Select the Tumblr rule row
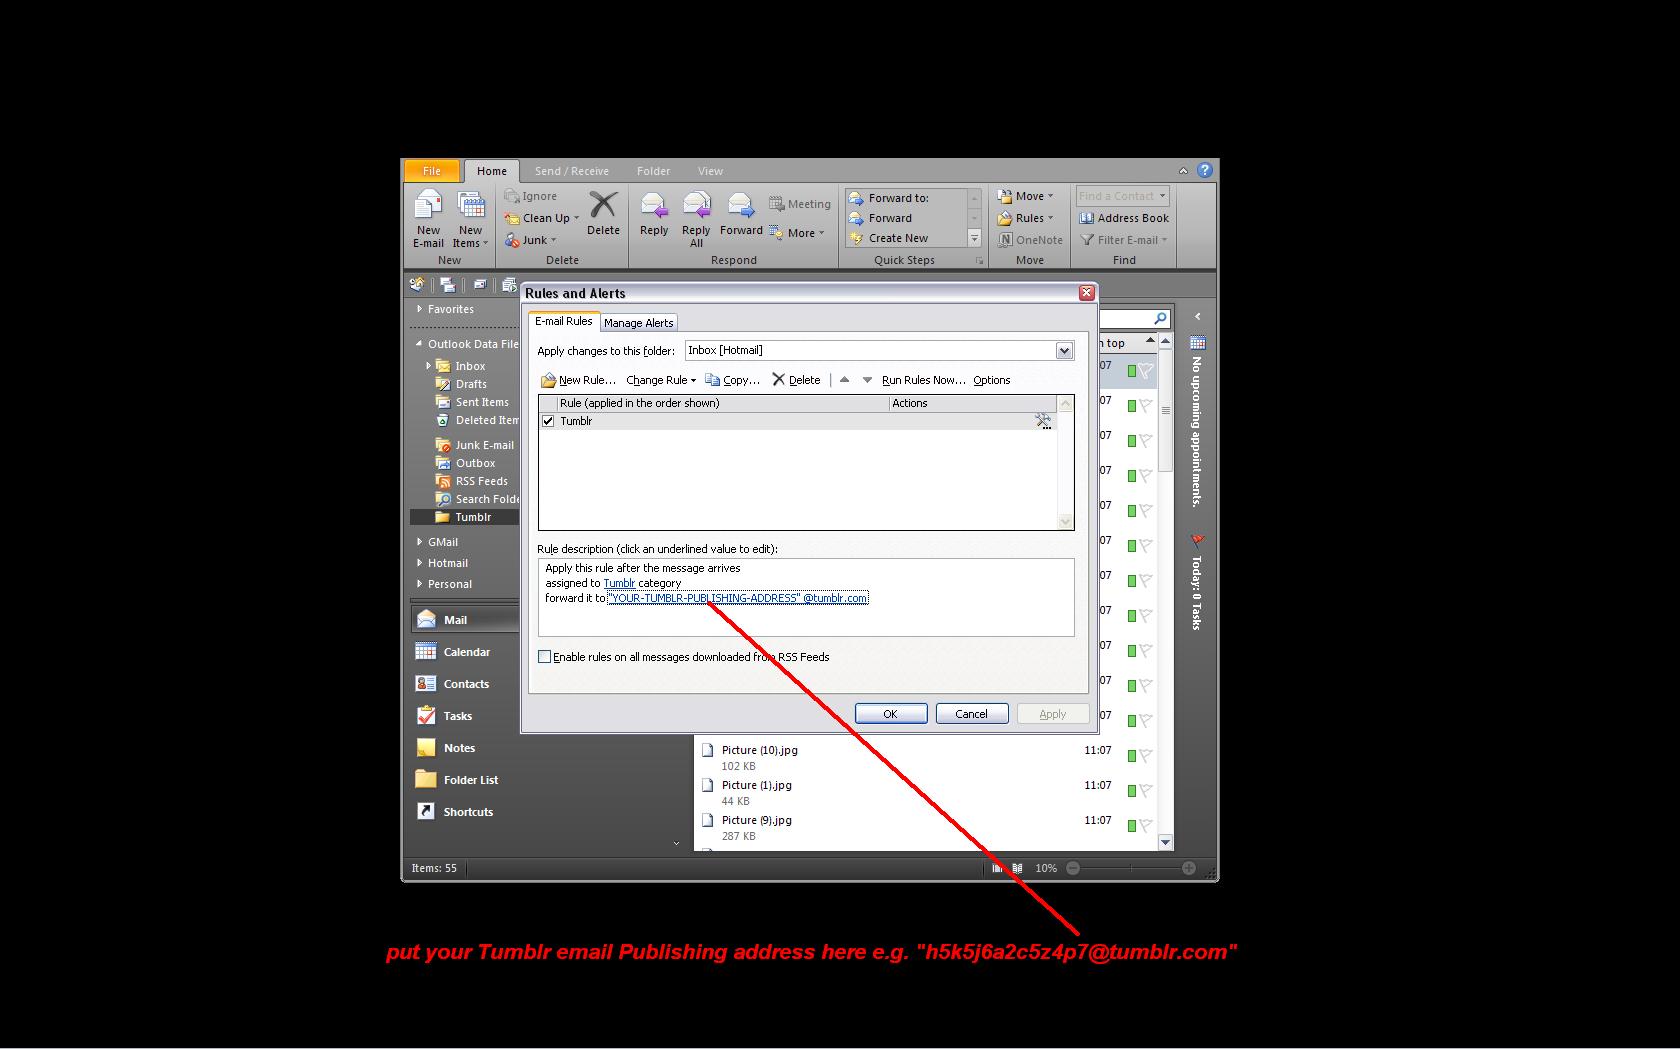 (x=797, y=421)
